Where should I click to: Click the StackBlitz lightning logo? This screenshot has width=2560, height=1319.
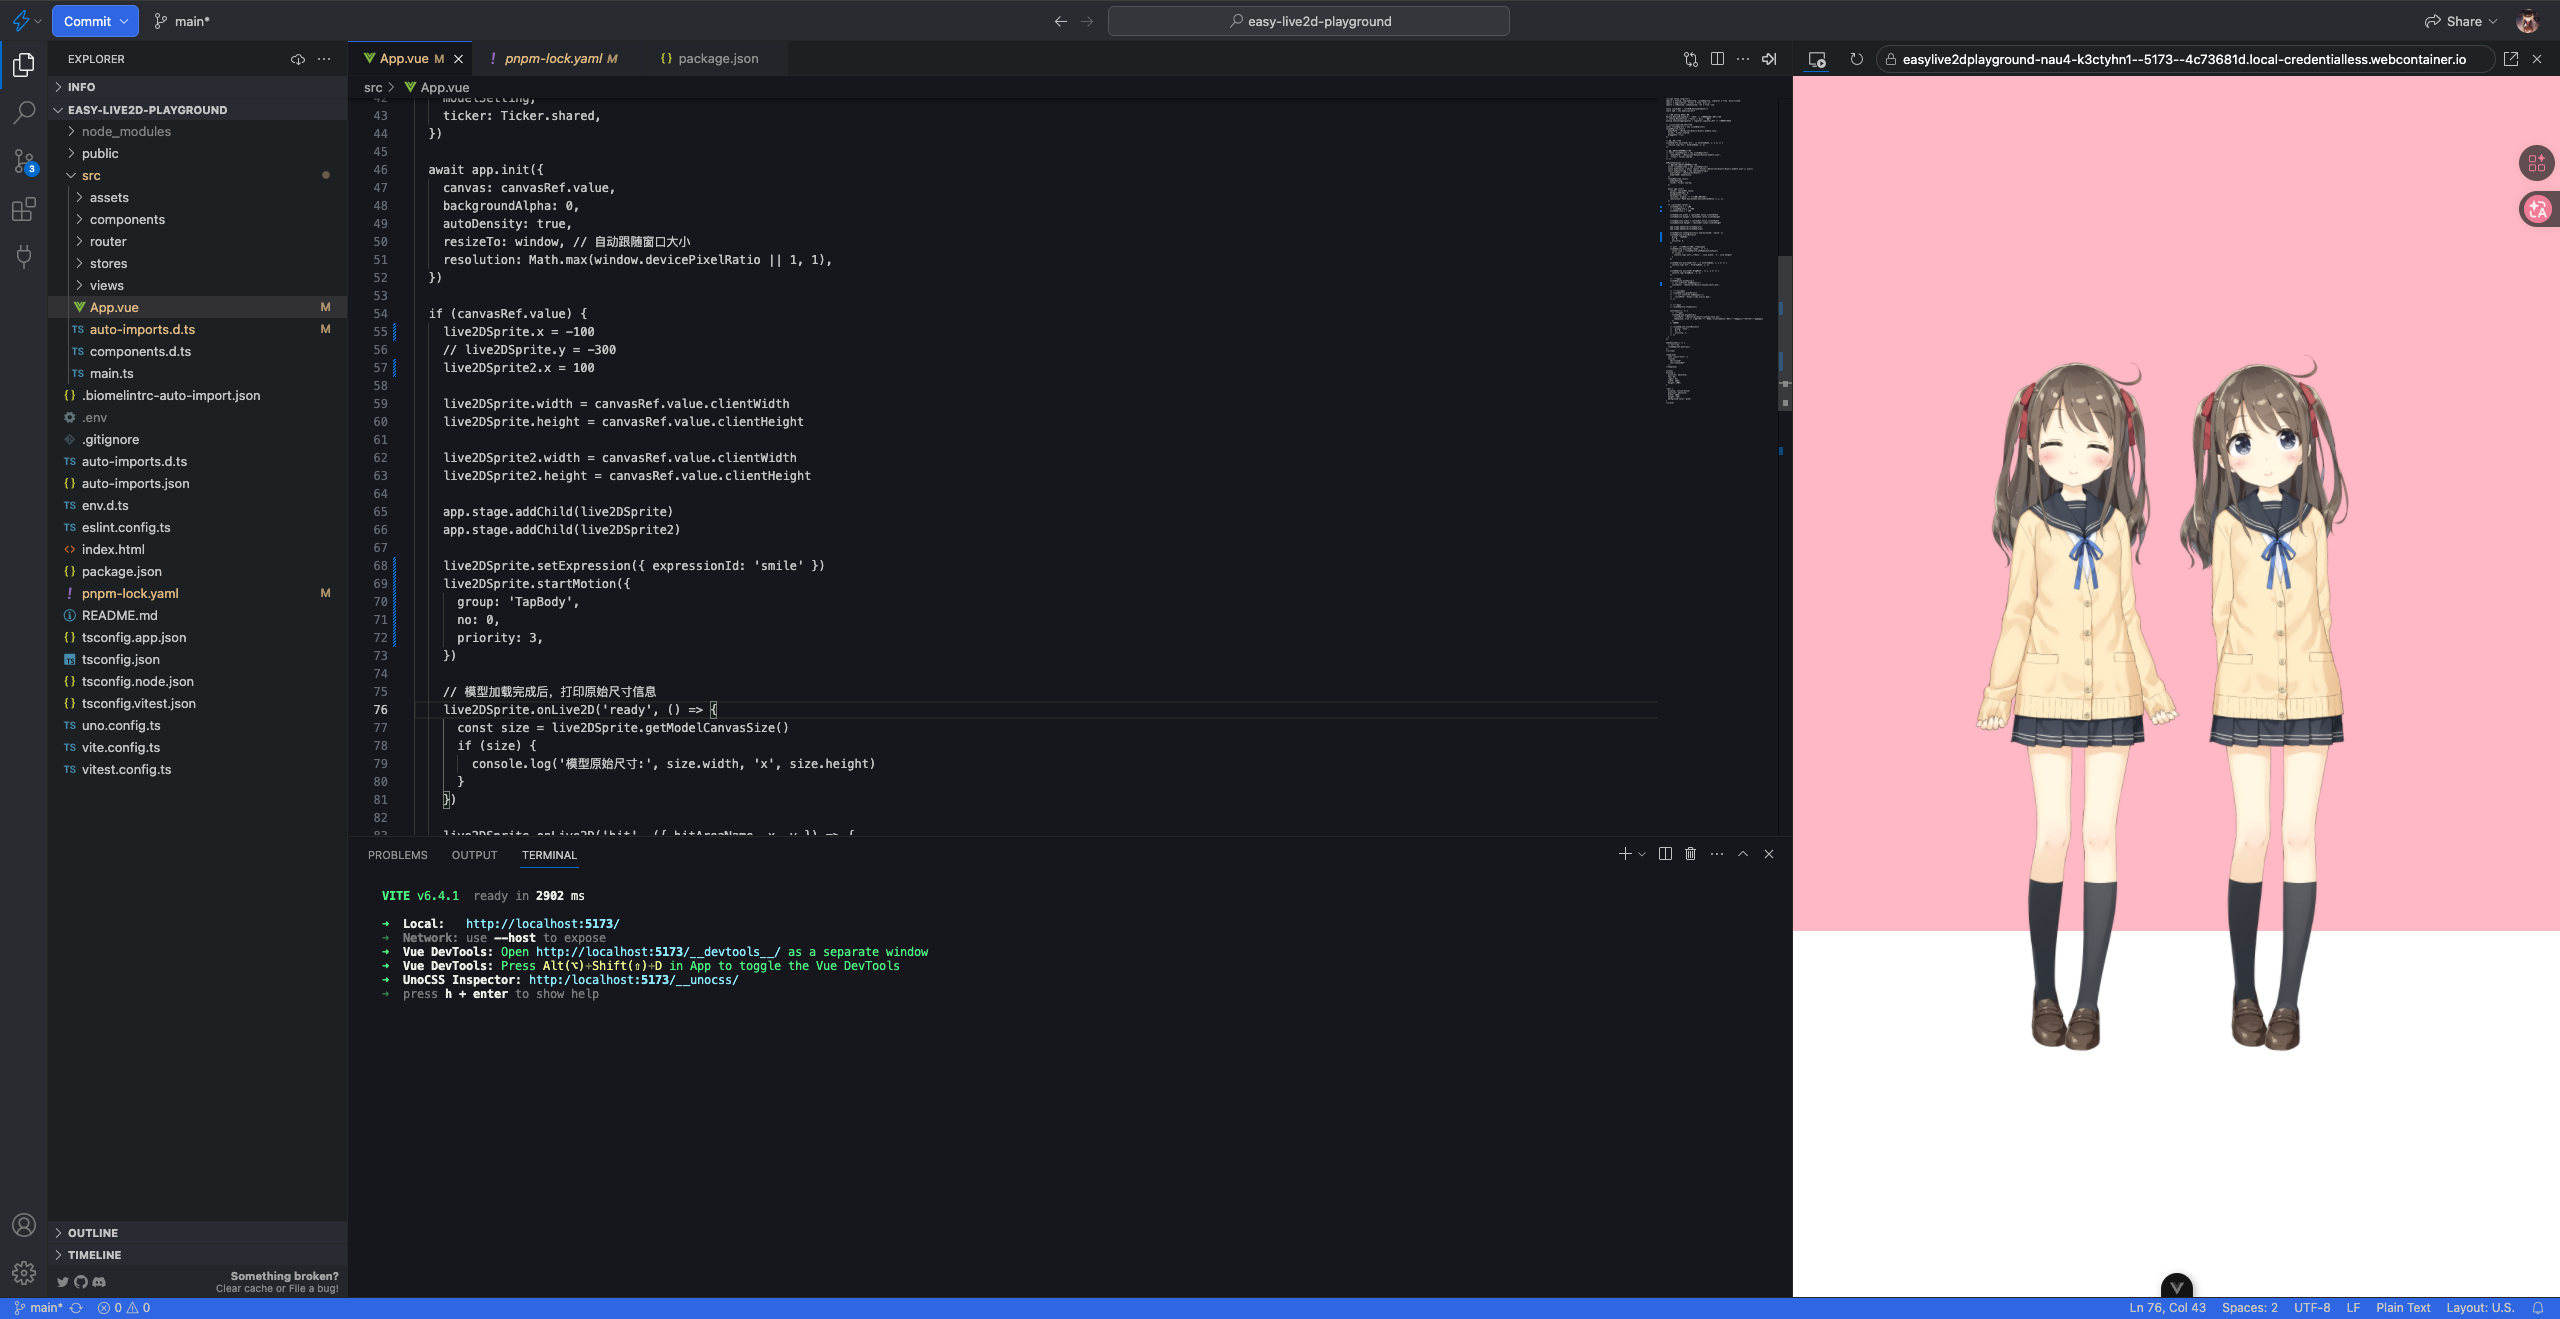pos(20,21)
